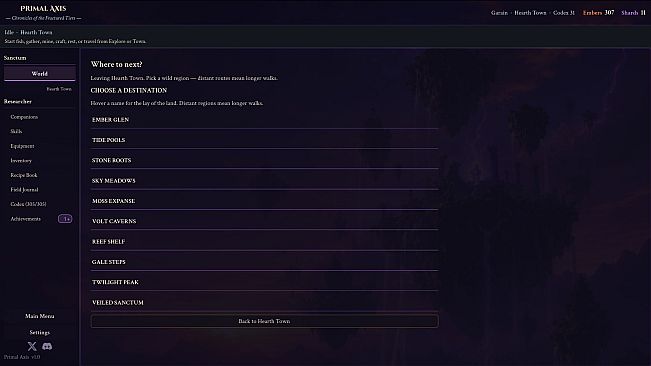Open the World tab in sidebar
This screenshot has width=651, height=366.
click(40, 73)
